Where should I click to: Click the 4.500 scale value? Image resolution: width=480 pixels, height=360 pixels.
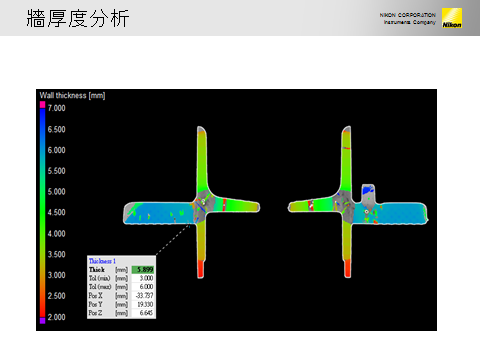pos(56,212)
